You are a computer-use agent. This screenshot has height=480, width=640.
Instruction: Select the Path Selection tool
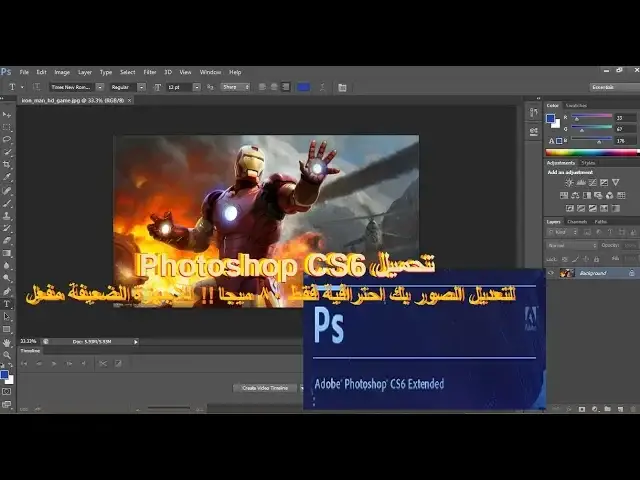coord(7,317)
